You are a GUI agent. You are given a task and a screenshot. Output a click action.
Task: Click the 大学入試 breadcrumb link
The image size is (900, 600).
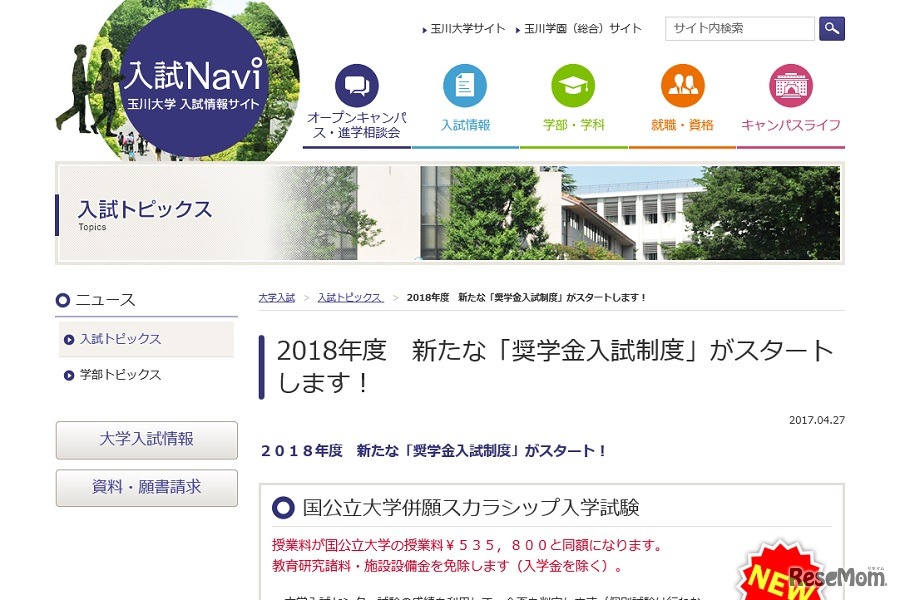pyautogui.click(x=275, y=298)
